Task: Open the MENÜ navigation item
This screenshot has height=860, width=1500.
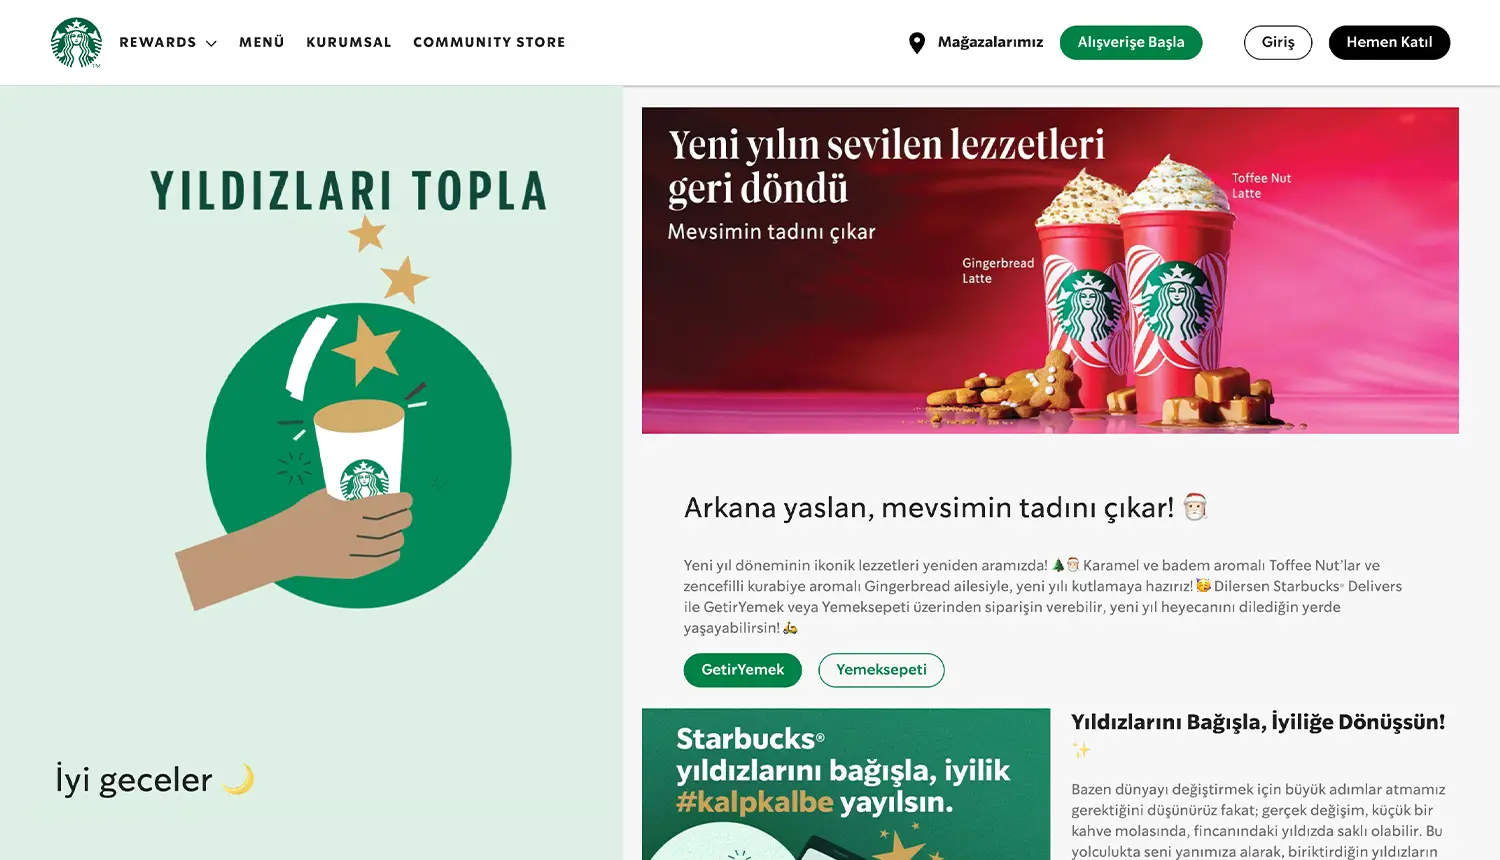Action: coord(262,42)
